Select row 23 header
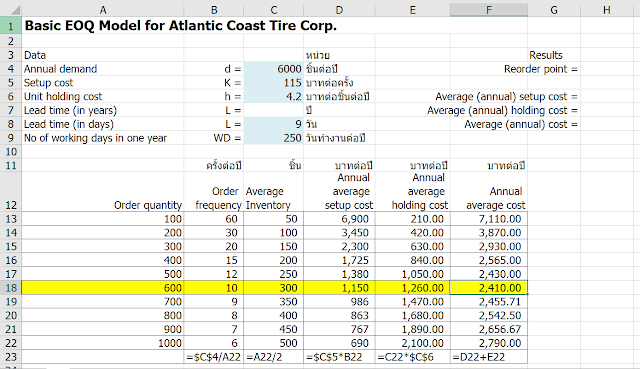This screenshot has height=369, width=640. (x=11, y=357)
